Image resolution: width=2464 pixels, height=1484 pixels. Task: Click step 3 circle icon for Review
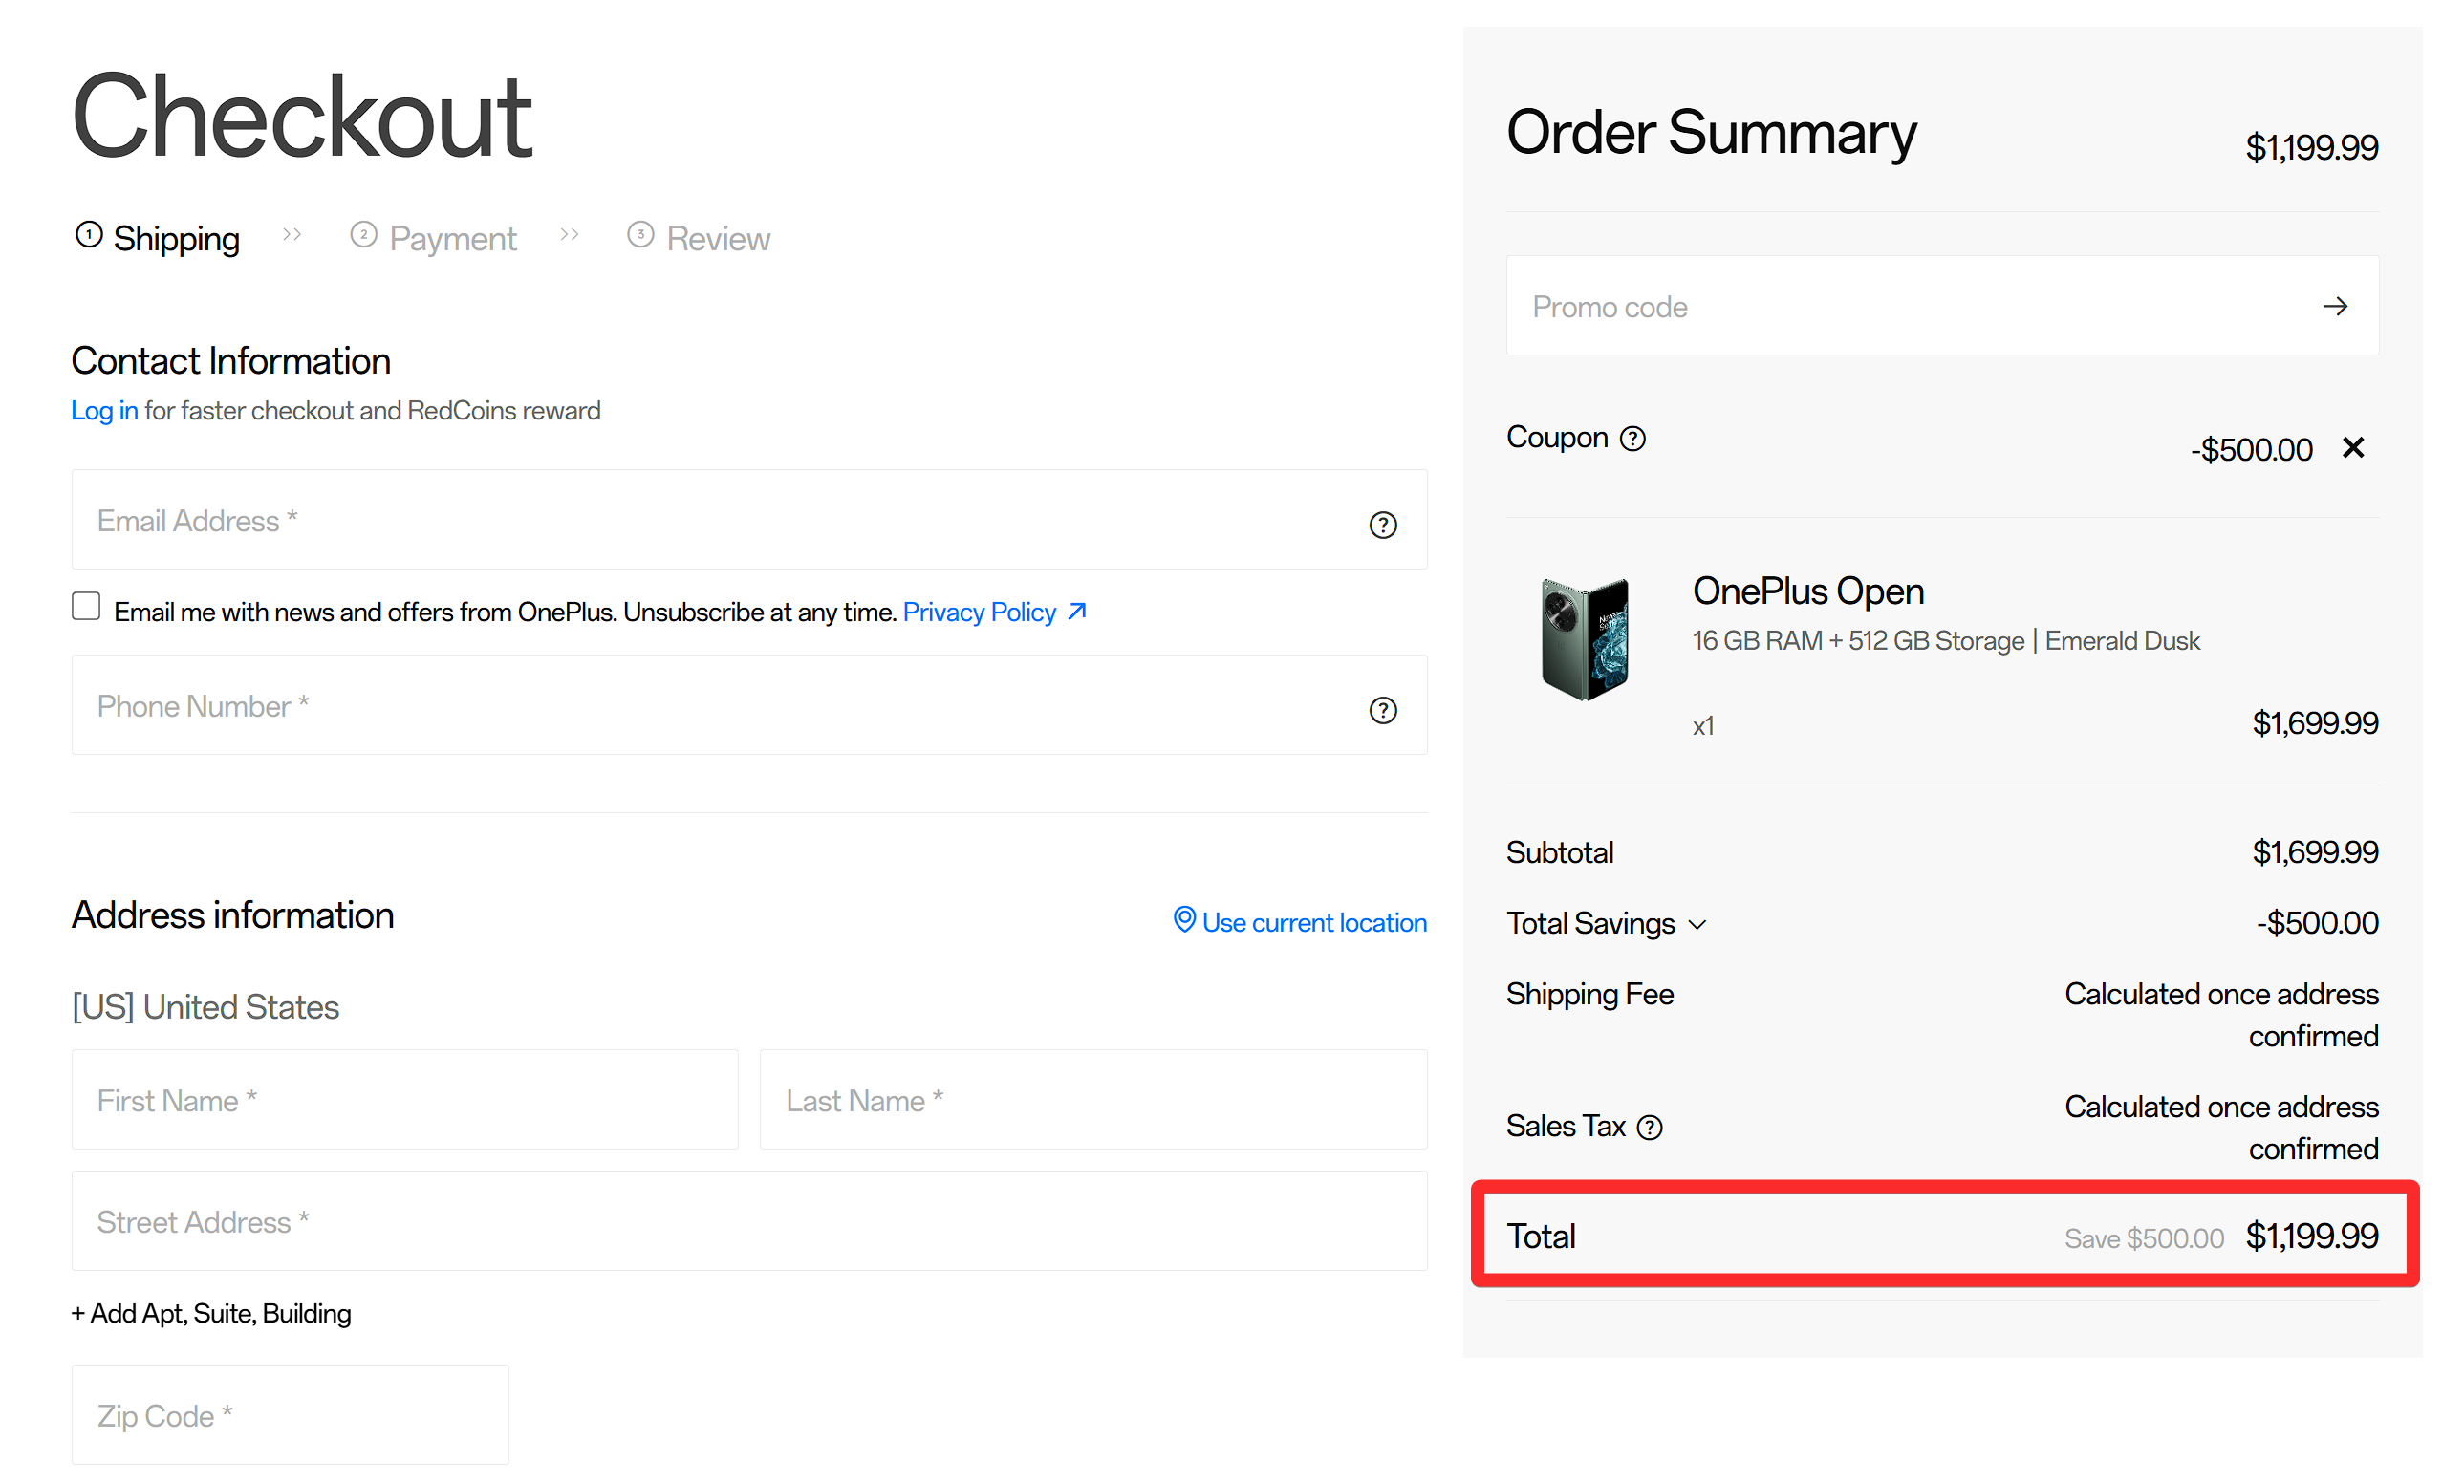tap(640, 235)
